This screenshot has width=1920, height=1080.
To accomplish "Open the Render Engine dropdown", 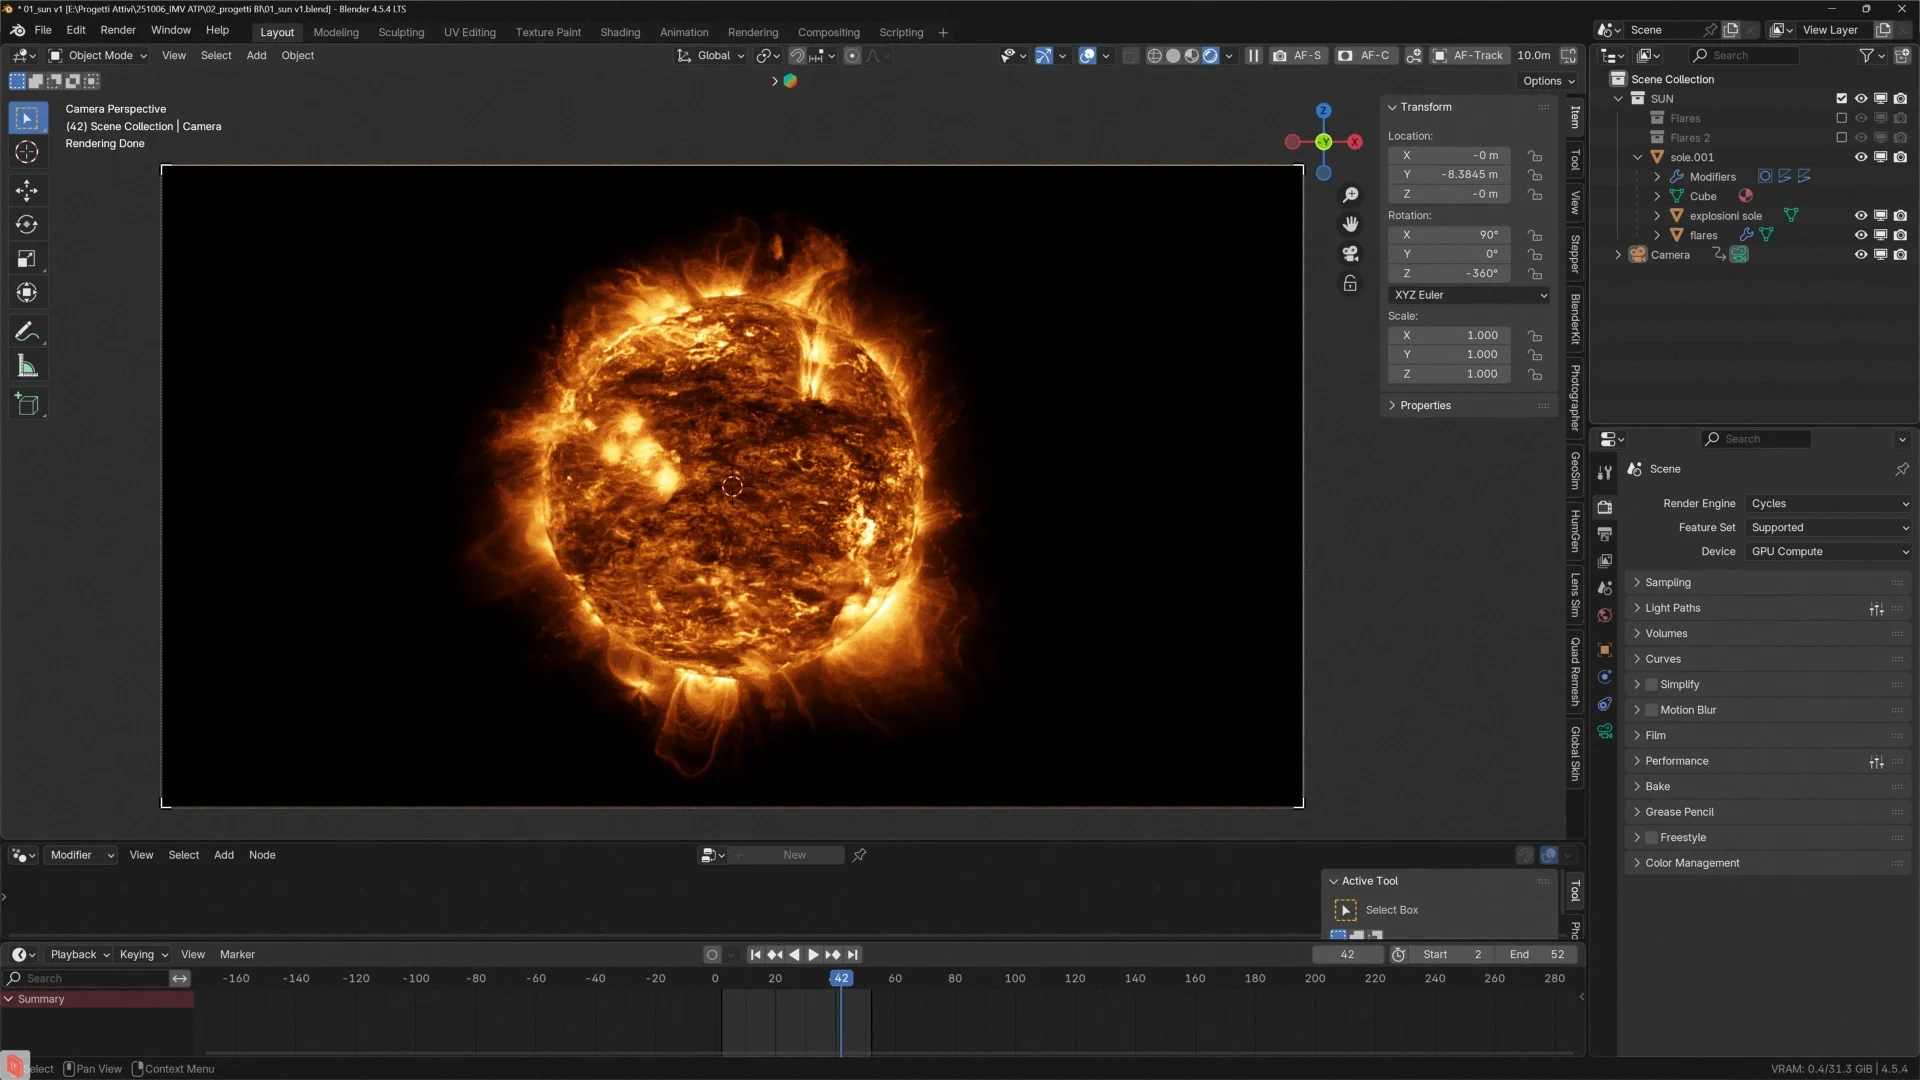I will pos(1829,504).
